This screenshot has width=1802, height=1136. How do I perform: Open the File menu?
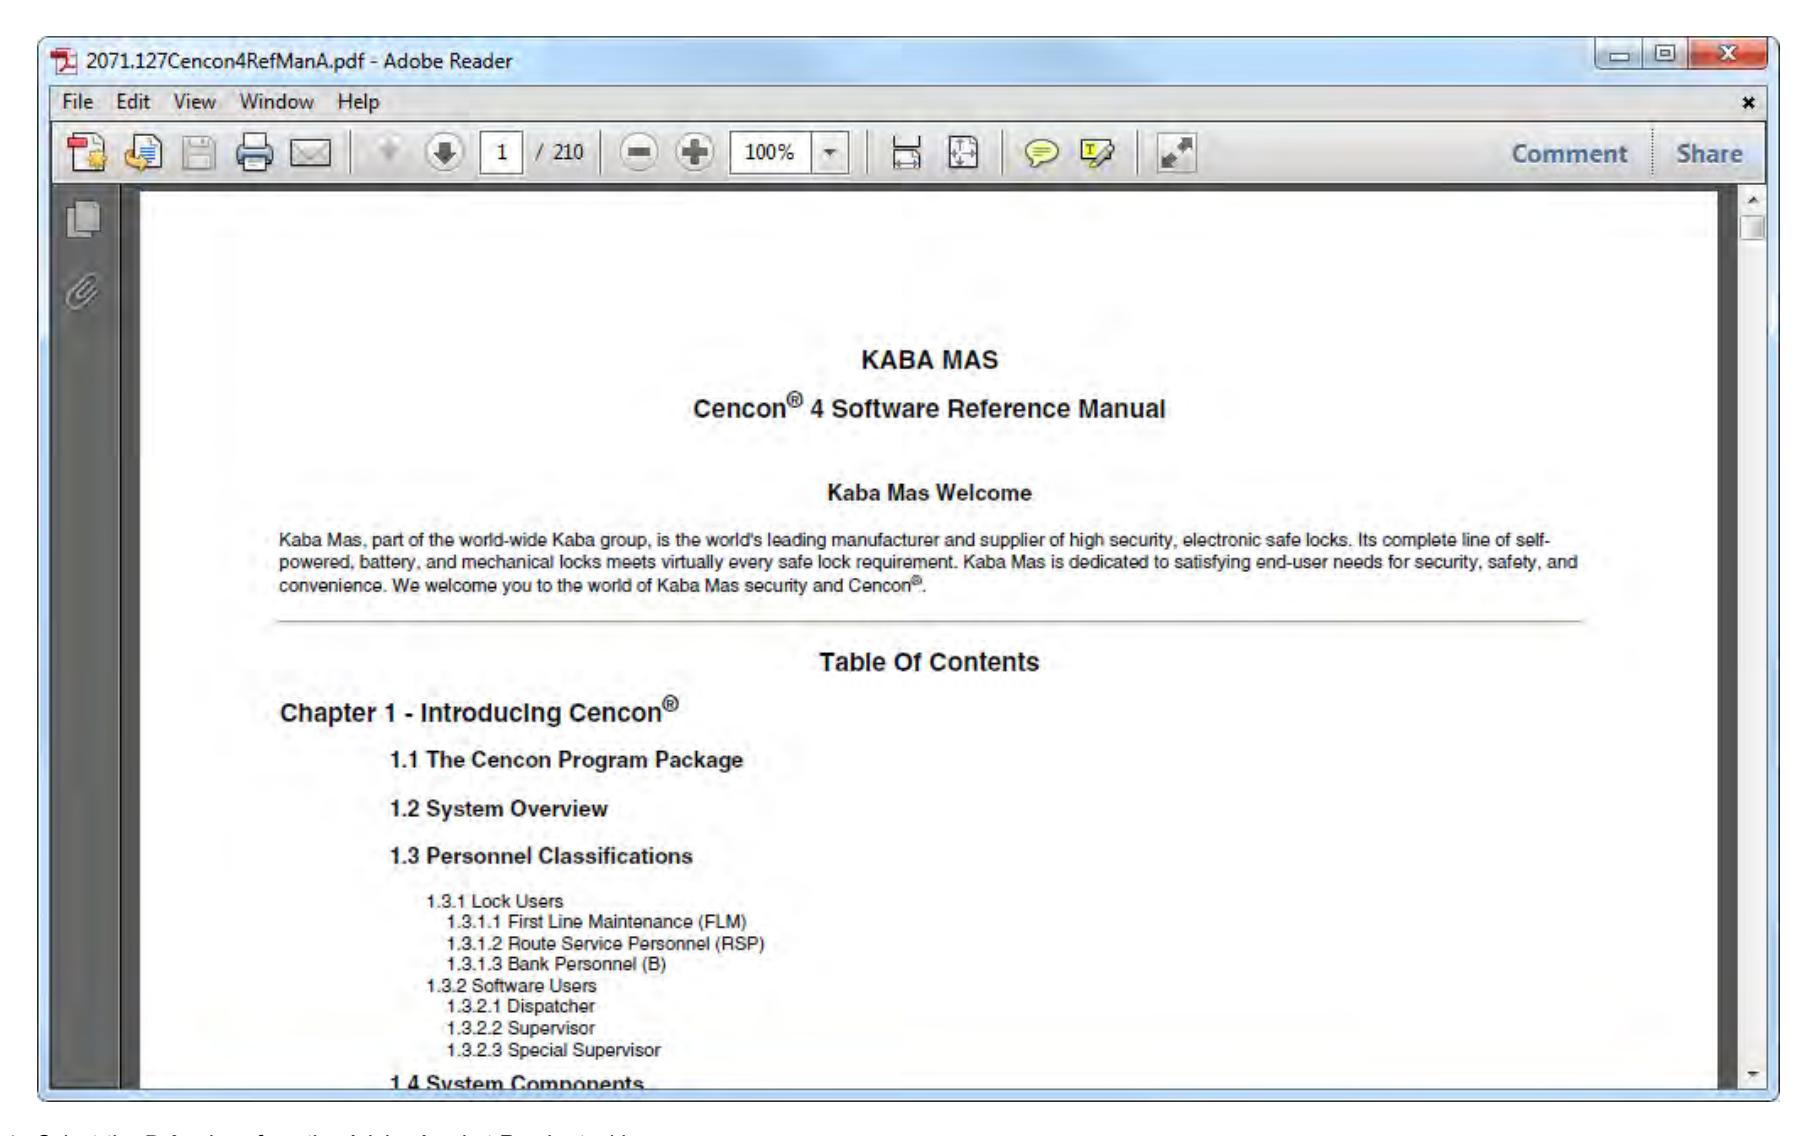77,102
